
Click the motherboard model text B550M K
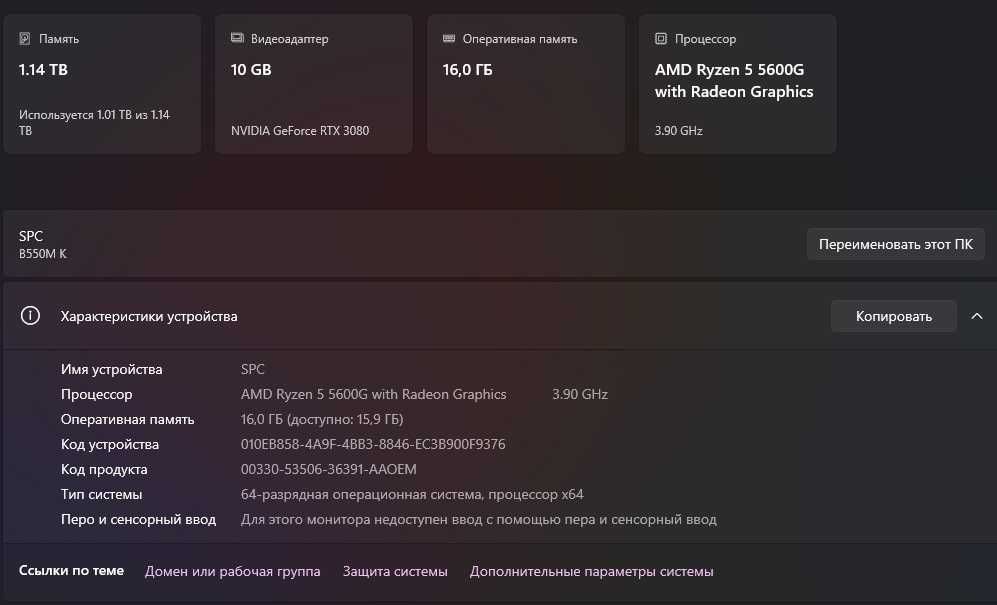(43, 253)
